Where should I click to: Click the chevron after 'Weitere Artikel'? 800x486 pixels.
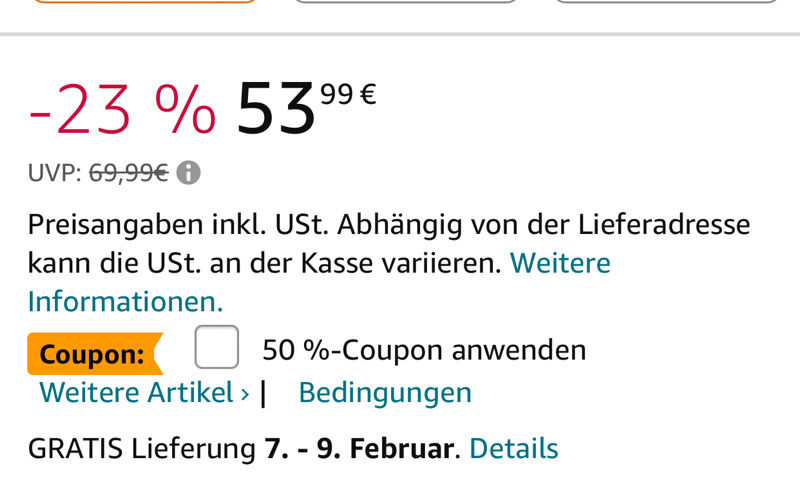pos(245,394)
